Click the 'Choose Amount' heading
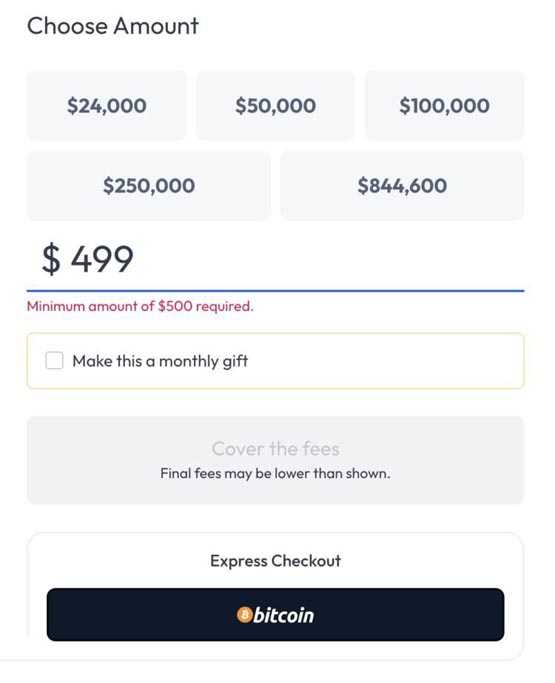The width and height of the screenshot is (555, 683). (x=113, y=26)
